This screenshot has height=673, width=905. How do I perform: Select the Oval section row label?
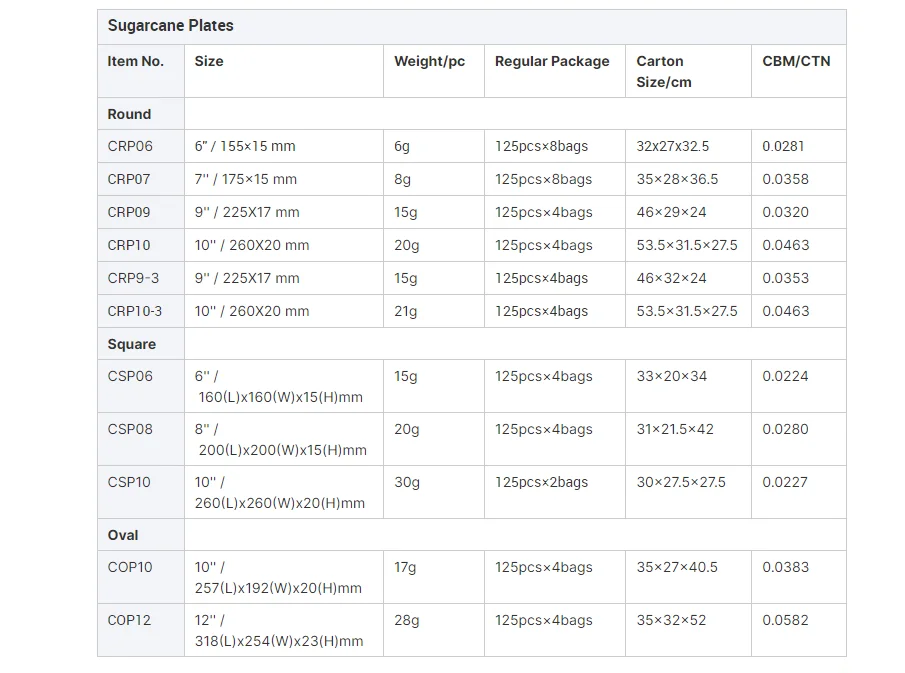(x=123, y=535)
